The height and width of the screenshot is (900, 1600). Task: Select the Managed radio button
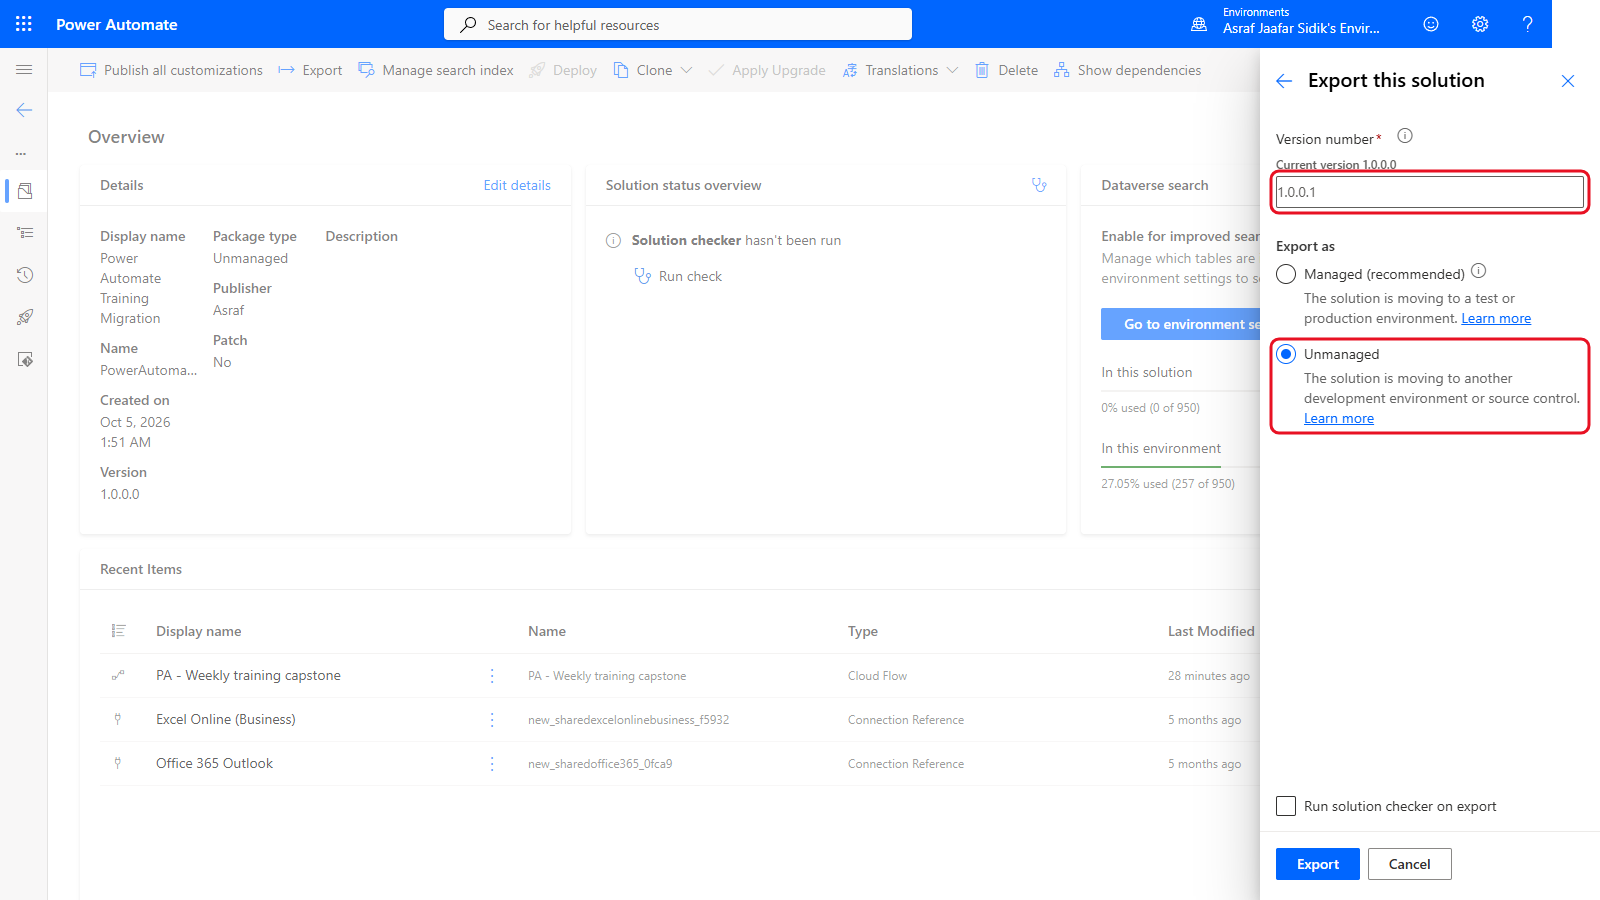[1286, 274]
